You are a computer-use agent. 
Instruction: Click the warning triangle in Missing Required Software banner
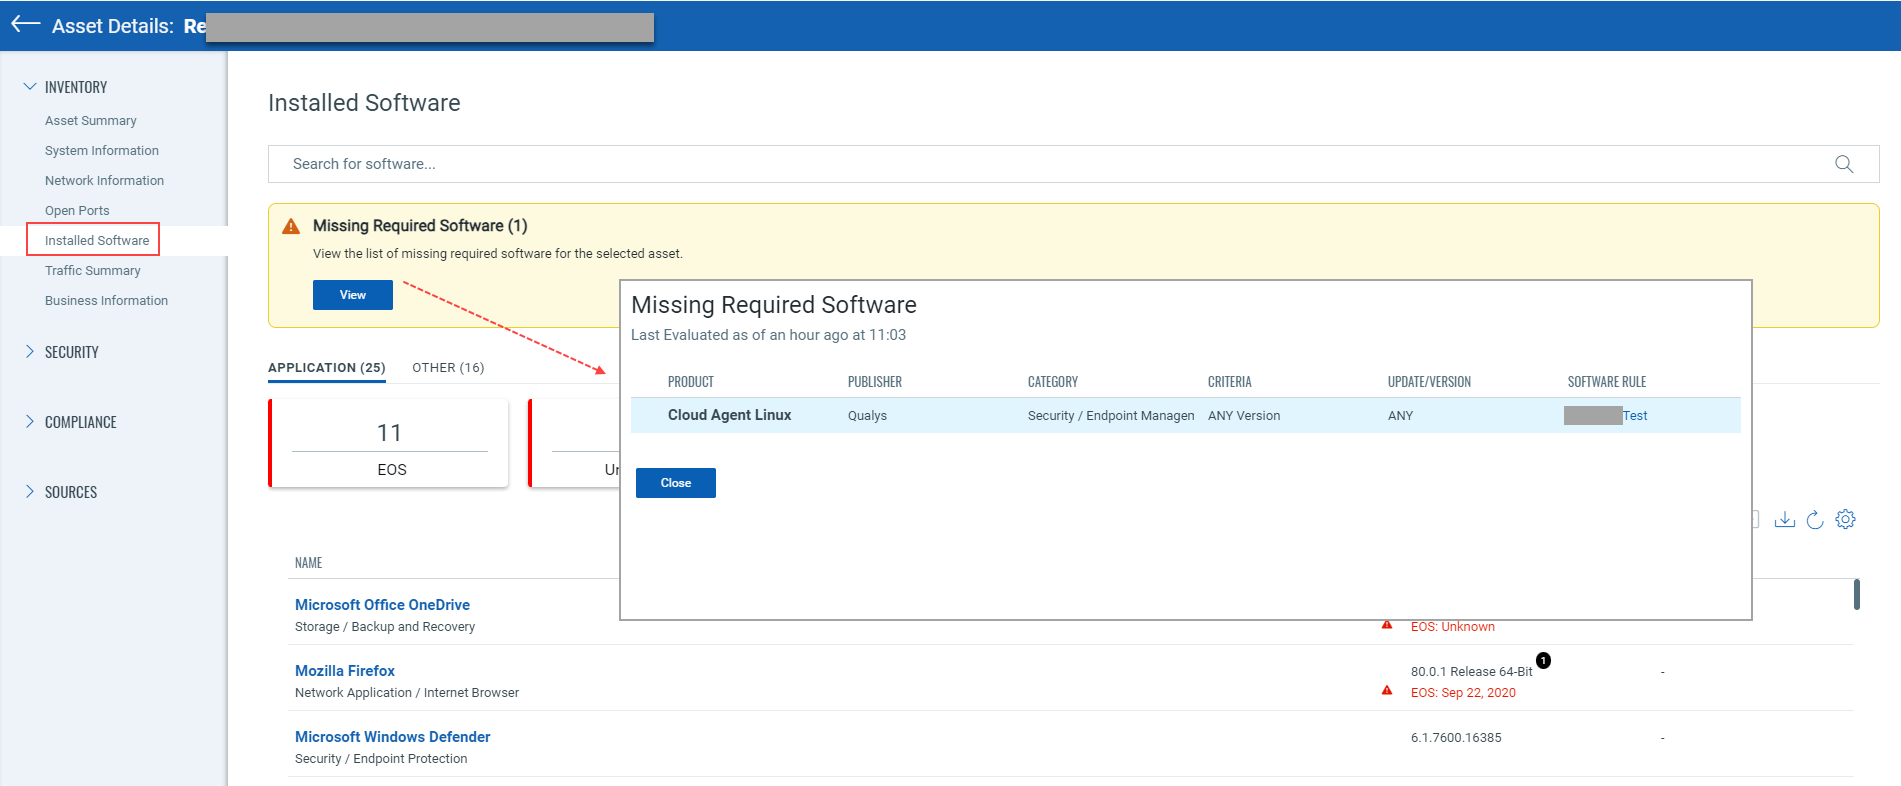tap(291, 226)
